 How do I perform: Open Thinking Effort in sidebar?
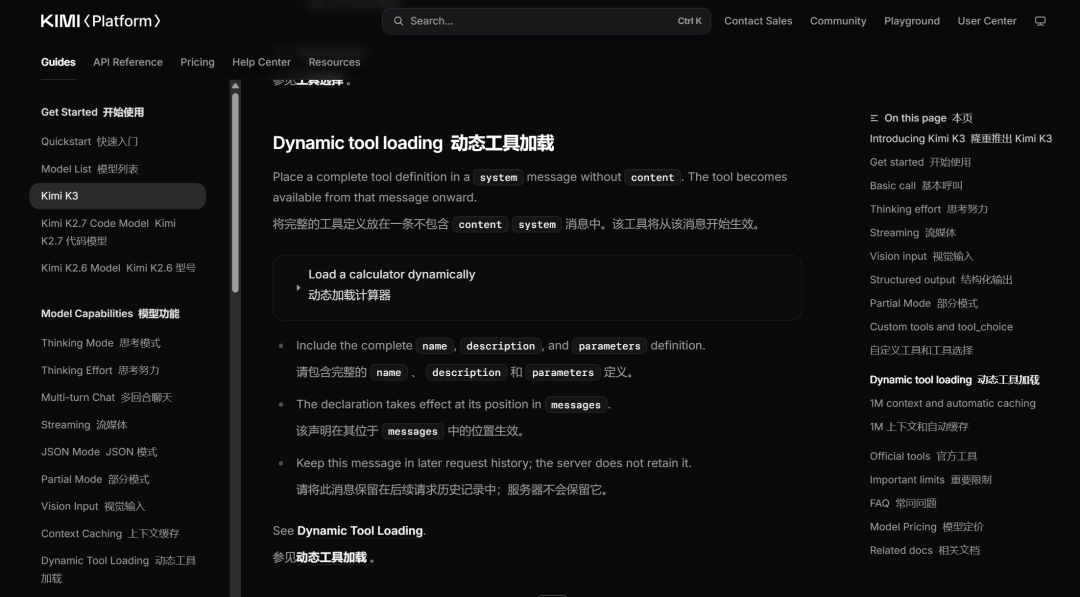coord(100,370)
